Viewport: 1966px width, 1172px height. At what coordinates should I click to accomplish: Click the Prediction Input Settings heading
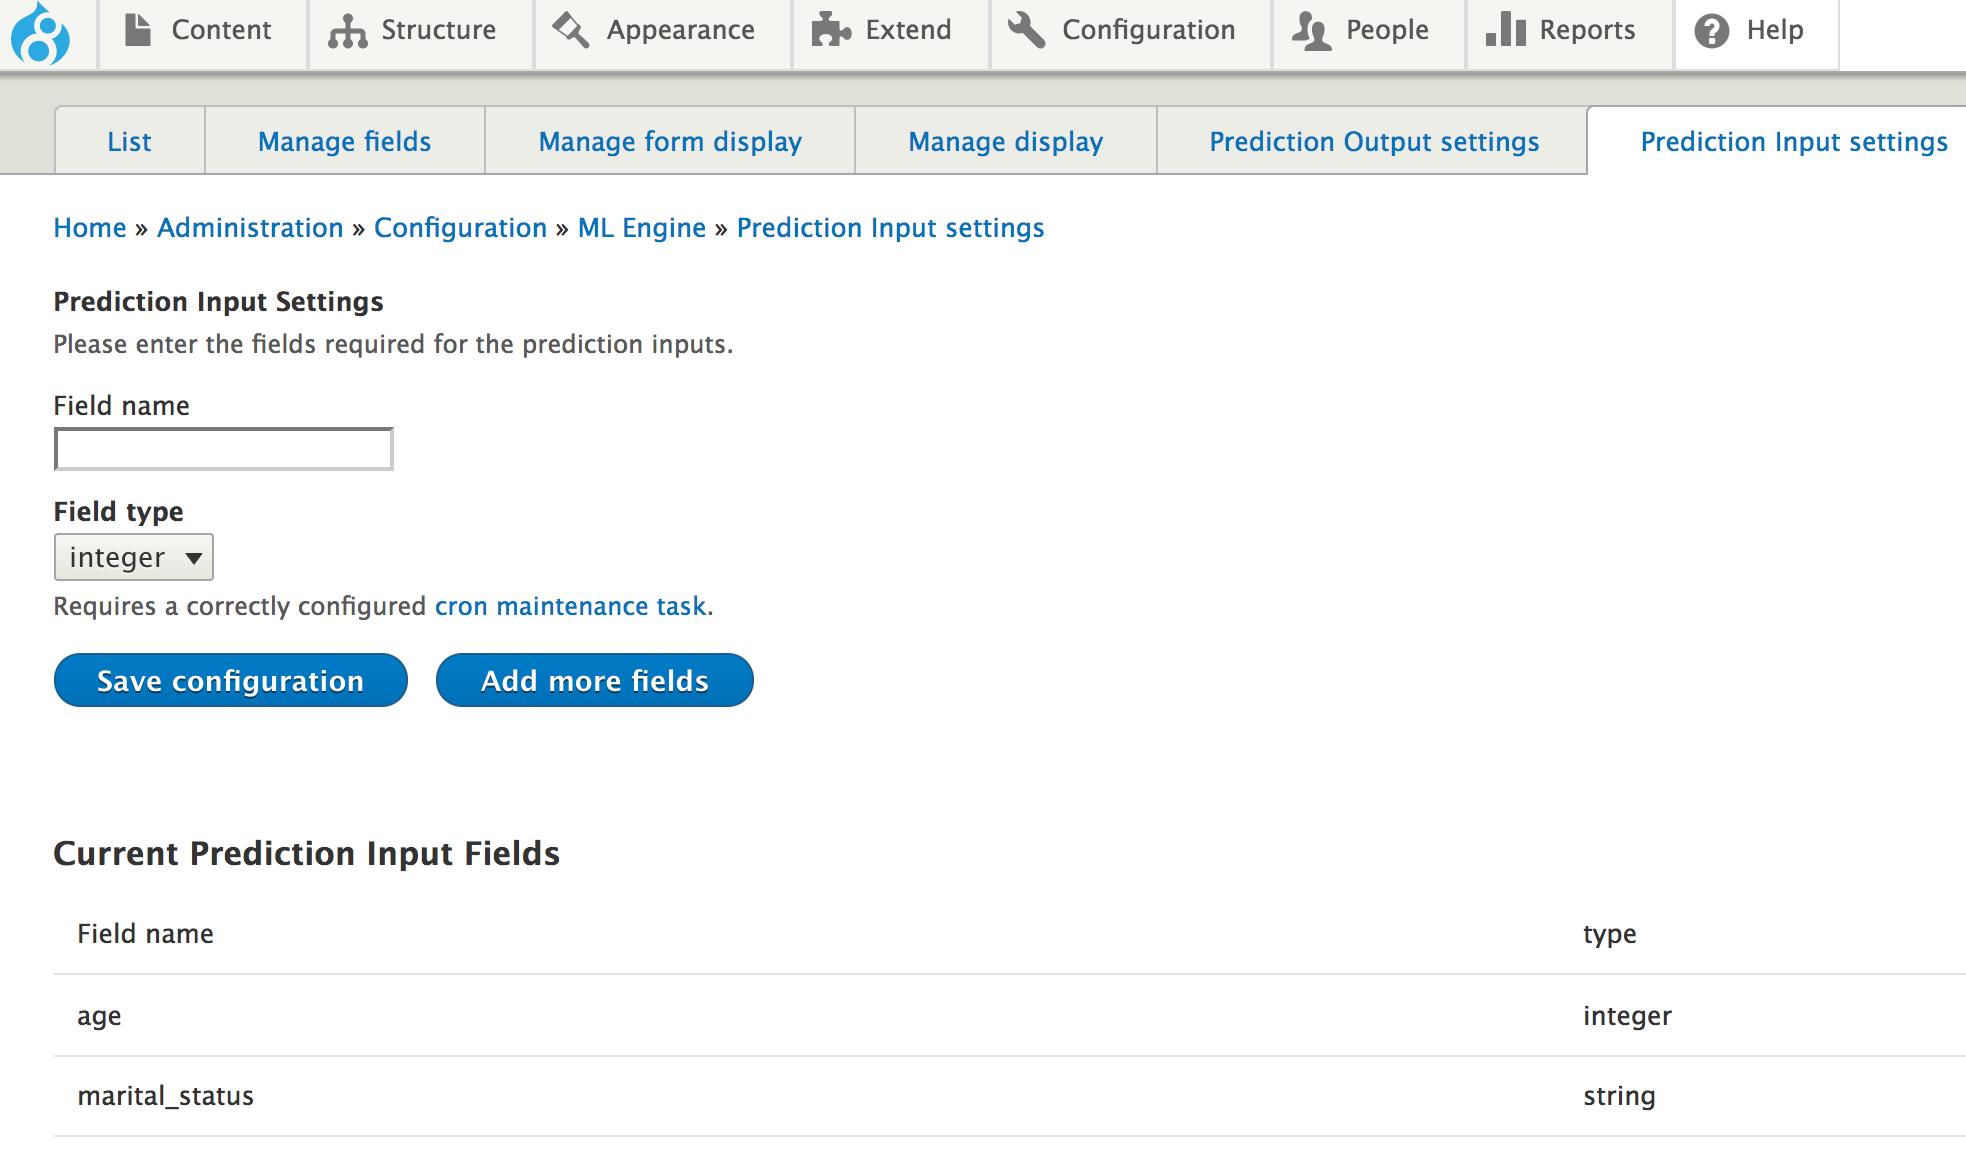(x=219, y=301)
